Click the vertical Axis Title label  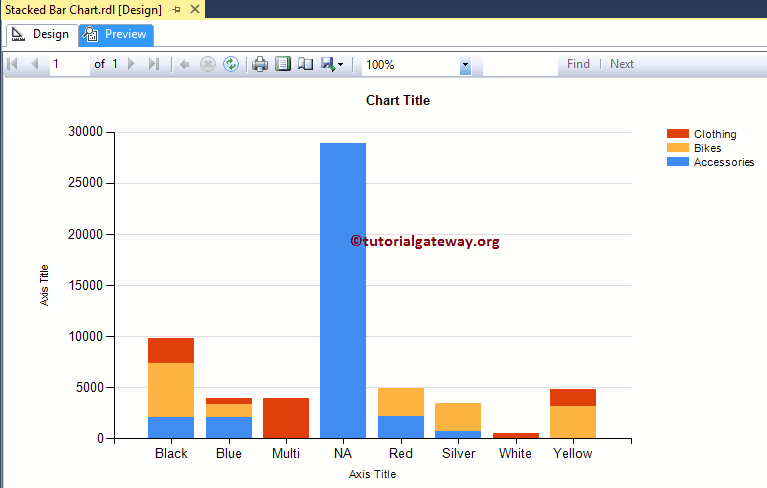coord(44,286)
